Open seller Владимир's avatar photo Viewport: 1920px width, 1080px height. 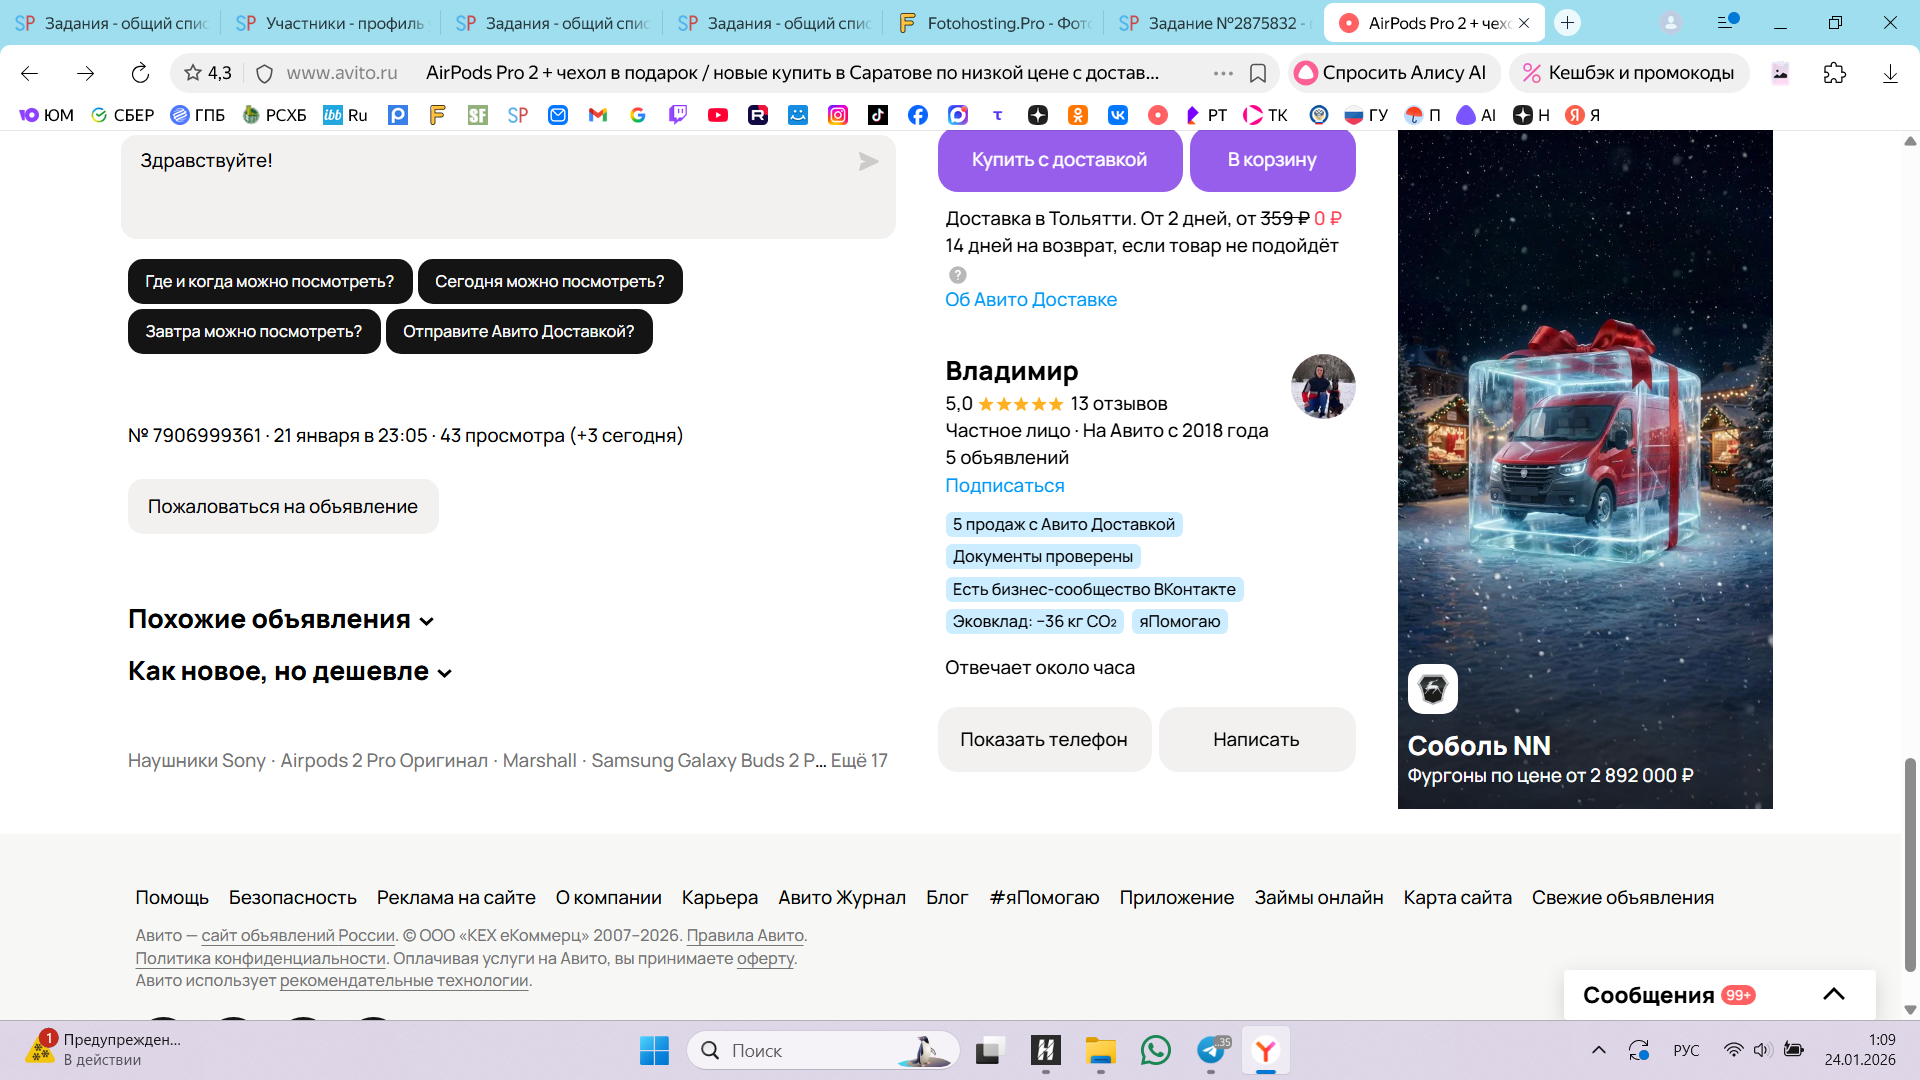click(x=1322, y=386)
